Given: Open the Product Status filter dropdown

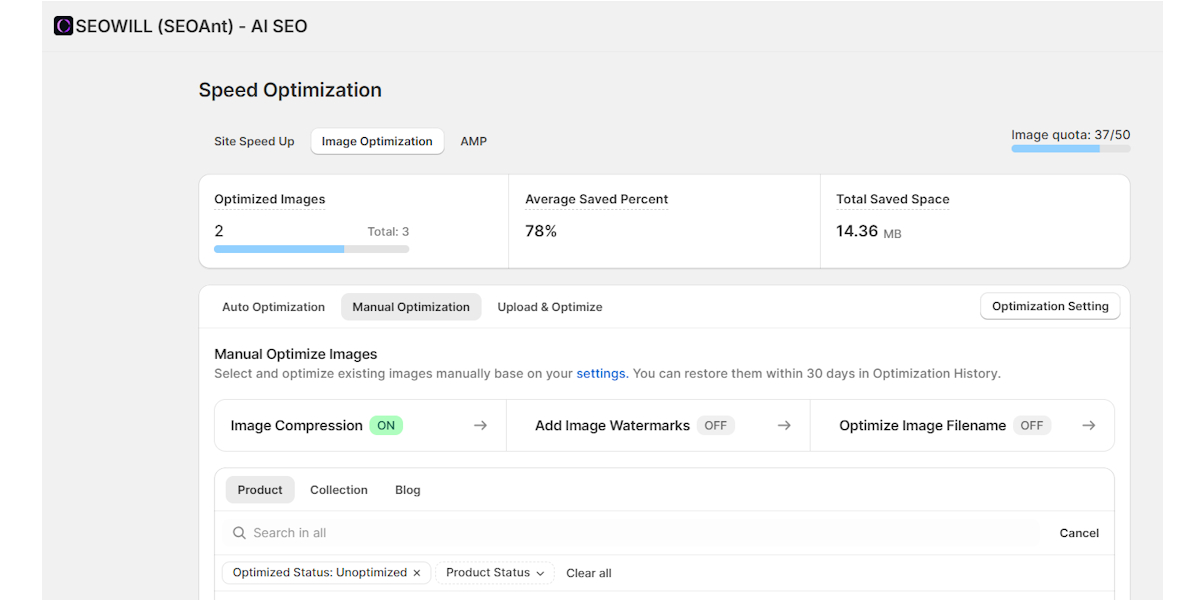Looking at the screenshot, I should [495, 573].
